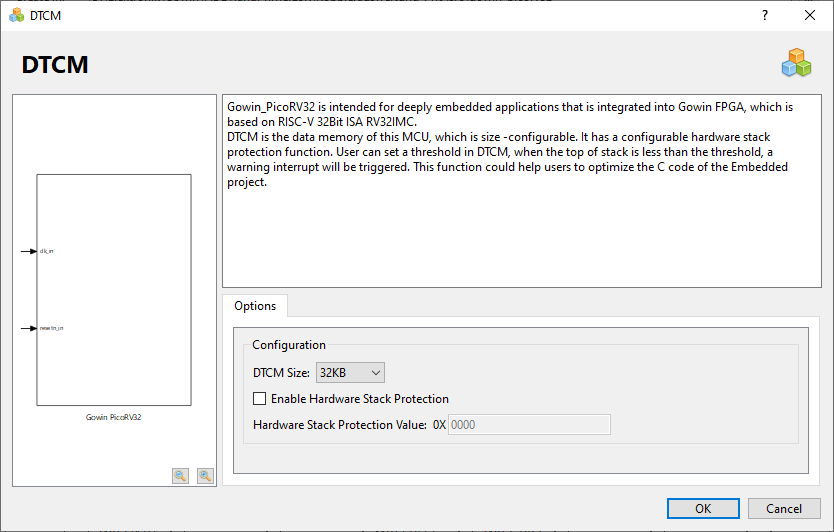
Task: Enable Hardware Stack Protection checkbox
Action: click(260, 398)
